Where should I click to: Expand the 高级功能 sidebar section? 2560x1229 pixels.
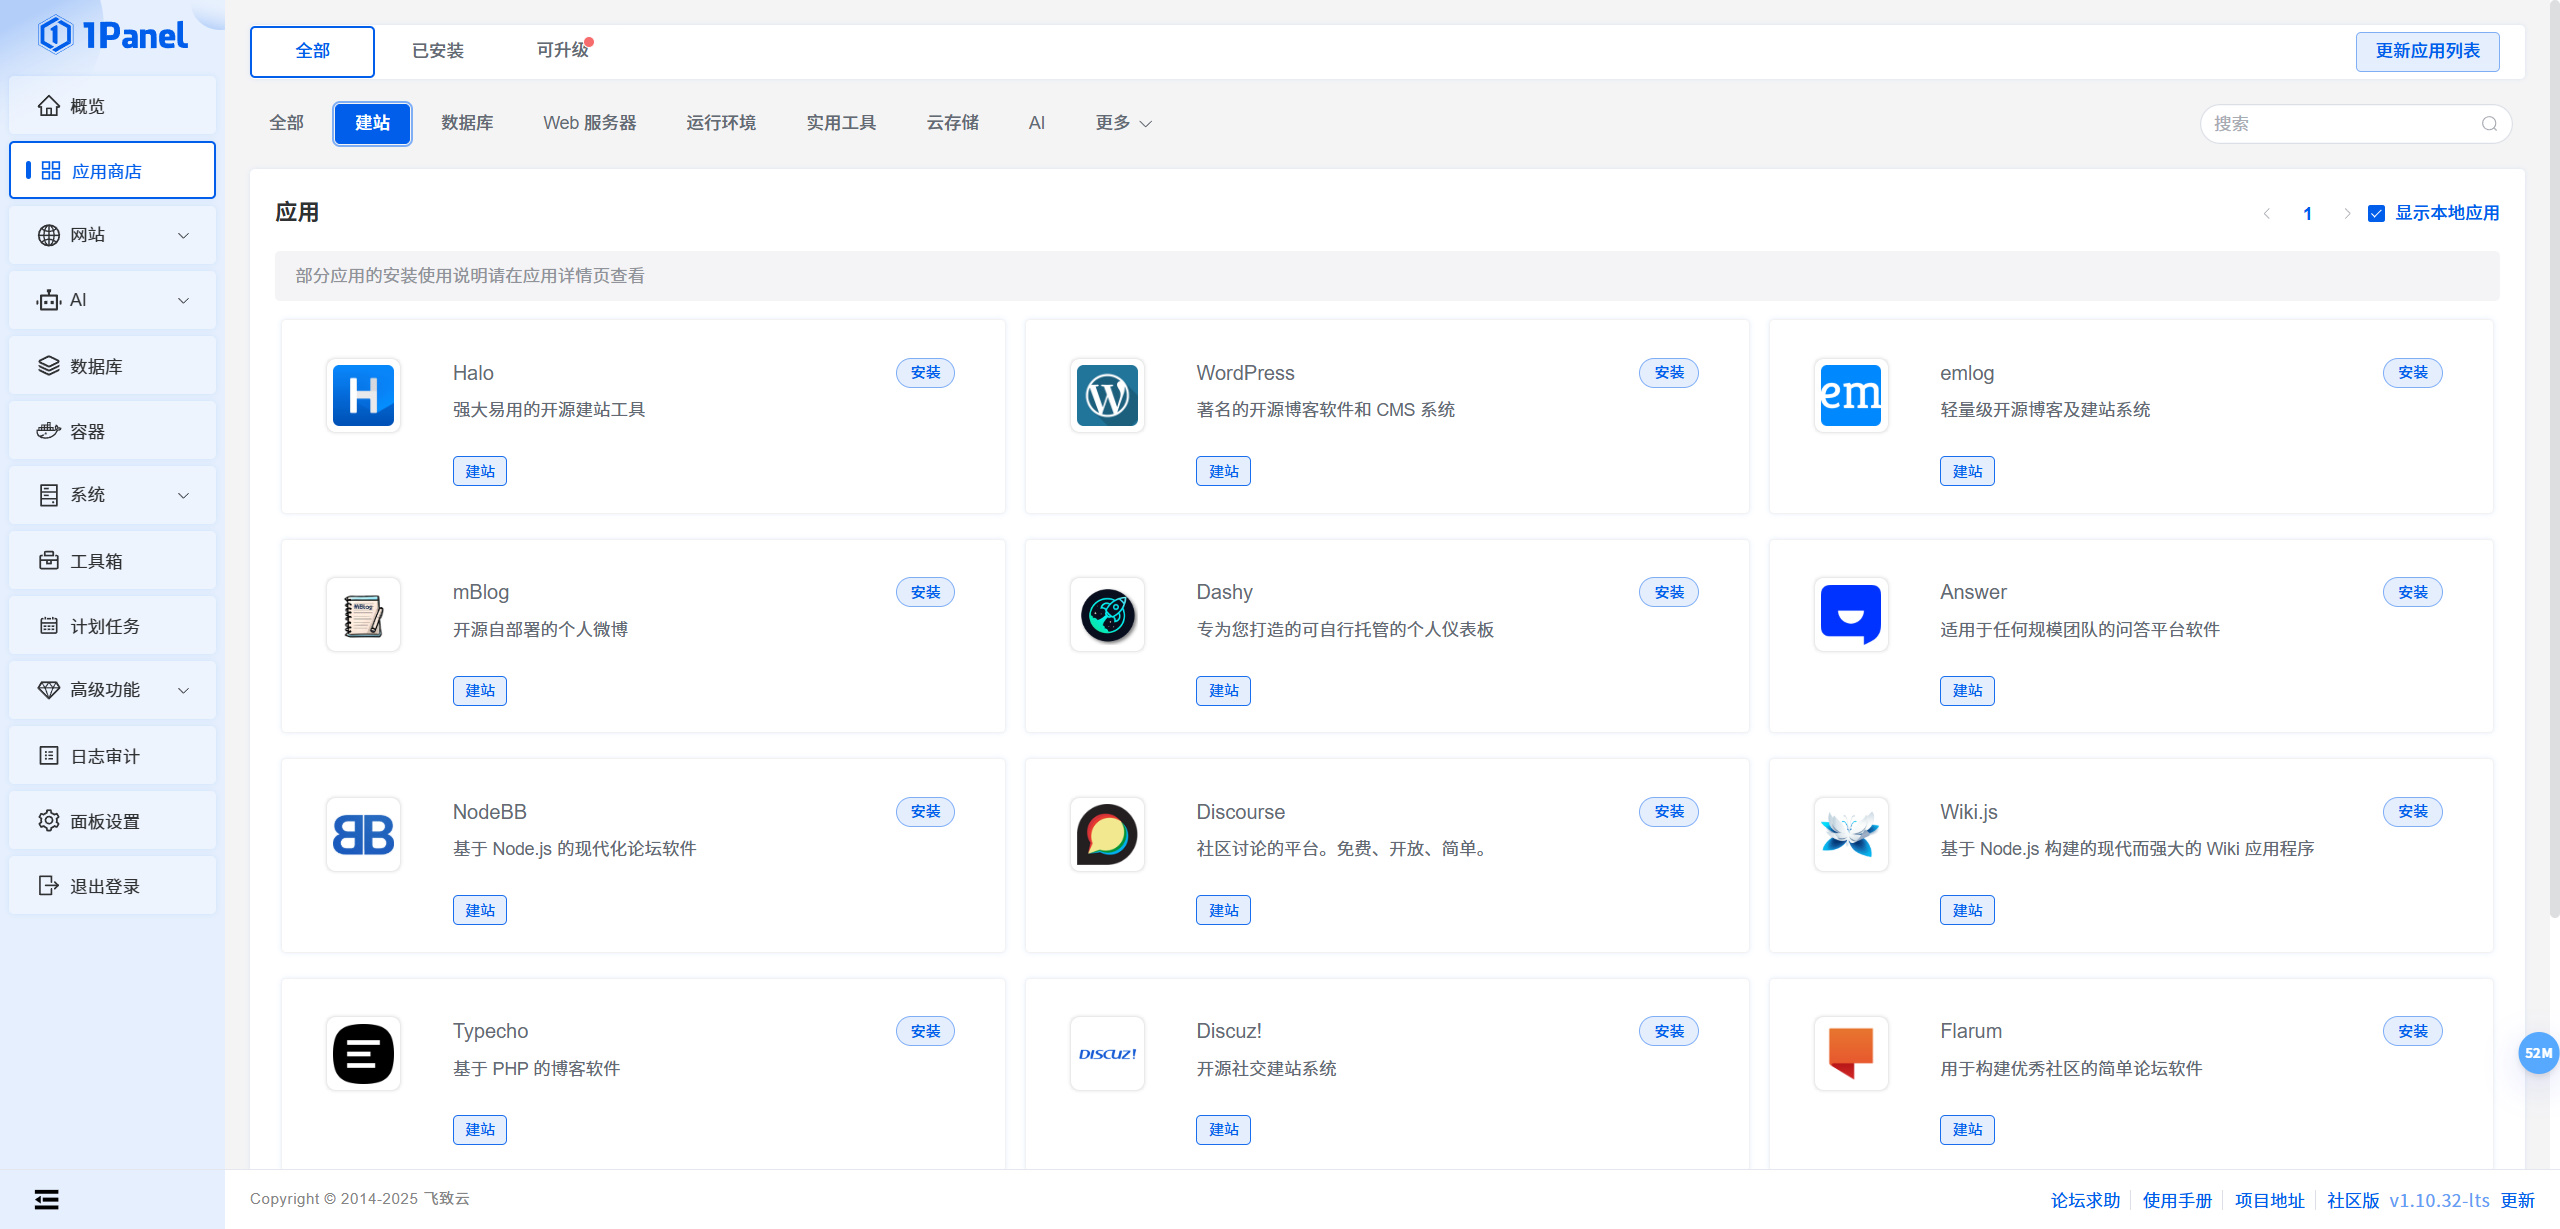[x=112, y=690]
